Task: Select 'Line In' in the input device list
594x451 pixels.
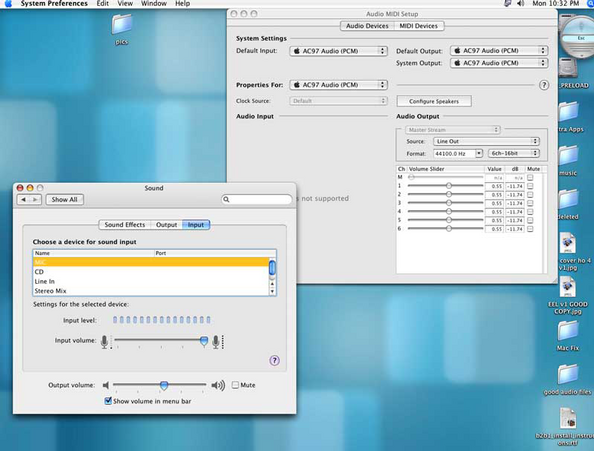Action: pos(151,281)
